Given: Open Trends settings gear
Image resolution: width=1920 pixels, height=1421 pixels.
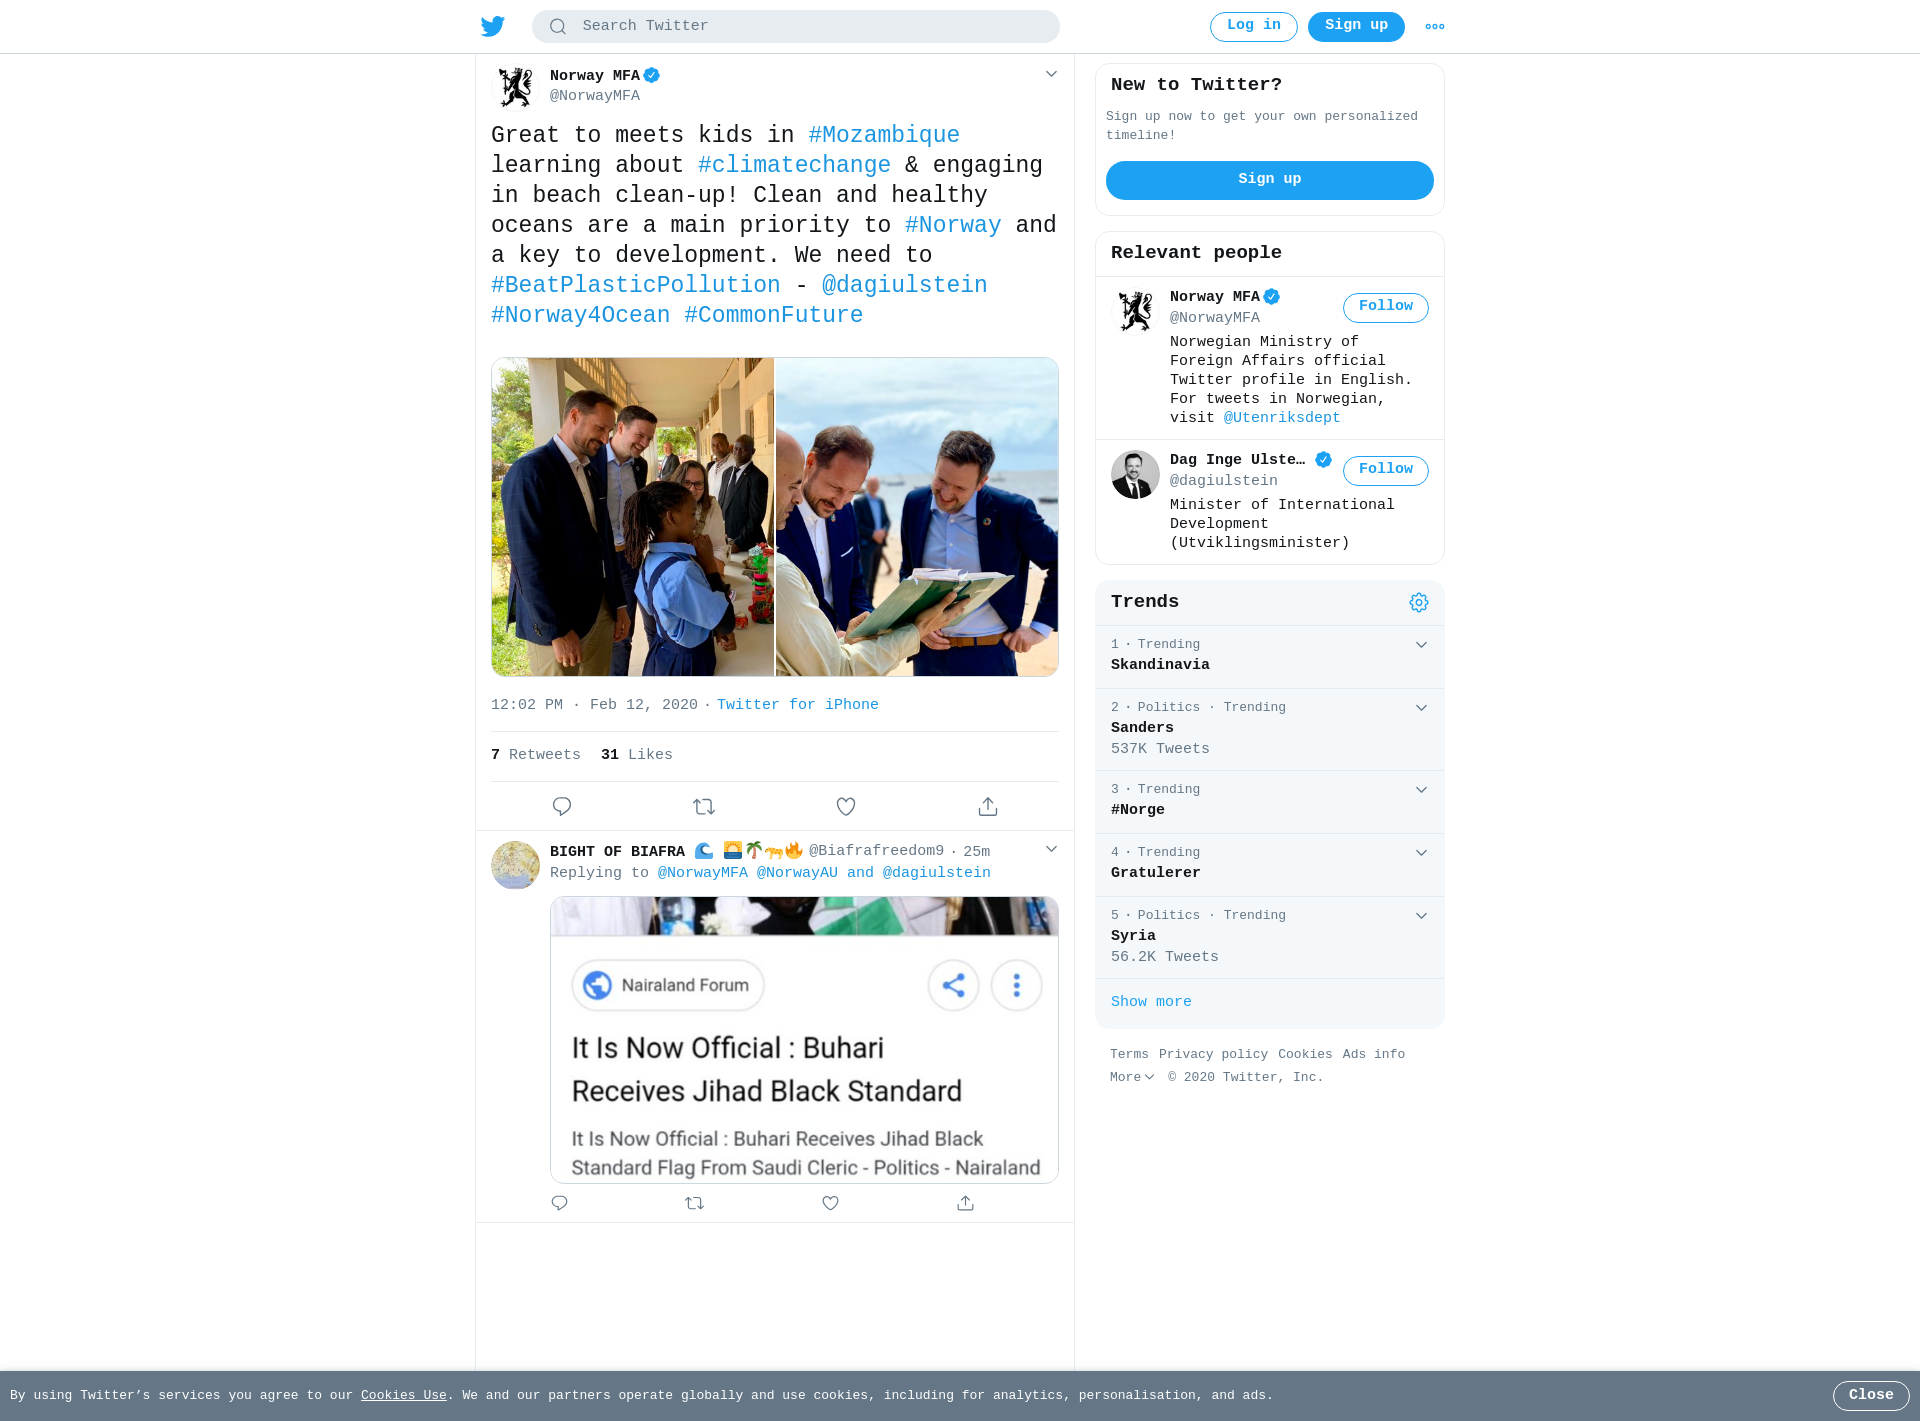Looking at the screenshot, I should 1419,602.
